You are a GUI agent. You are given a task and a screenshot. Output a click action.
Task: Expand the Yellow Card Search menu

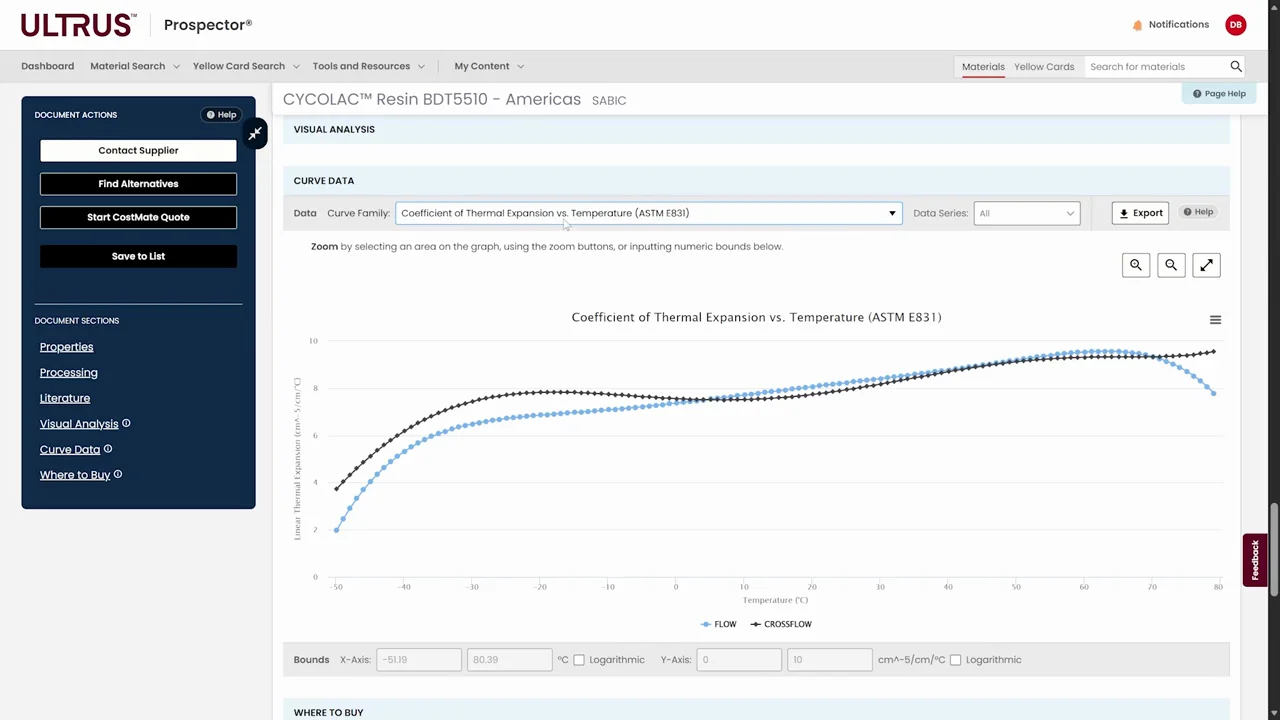coord(246,66)
